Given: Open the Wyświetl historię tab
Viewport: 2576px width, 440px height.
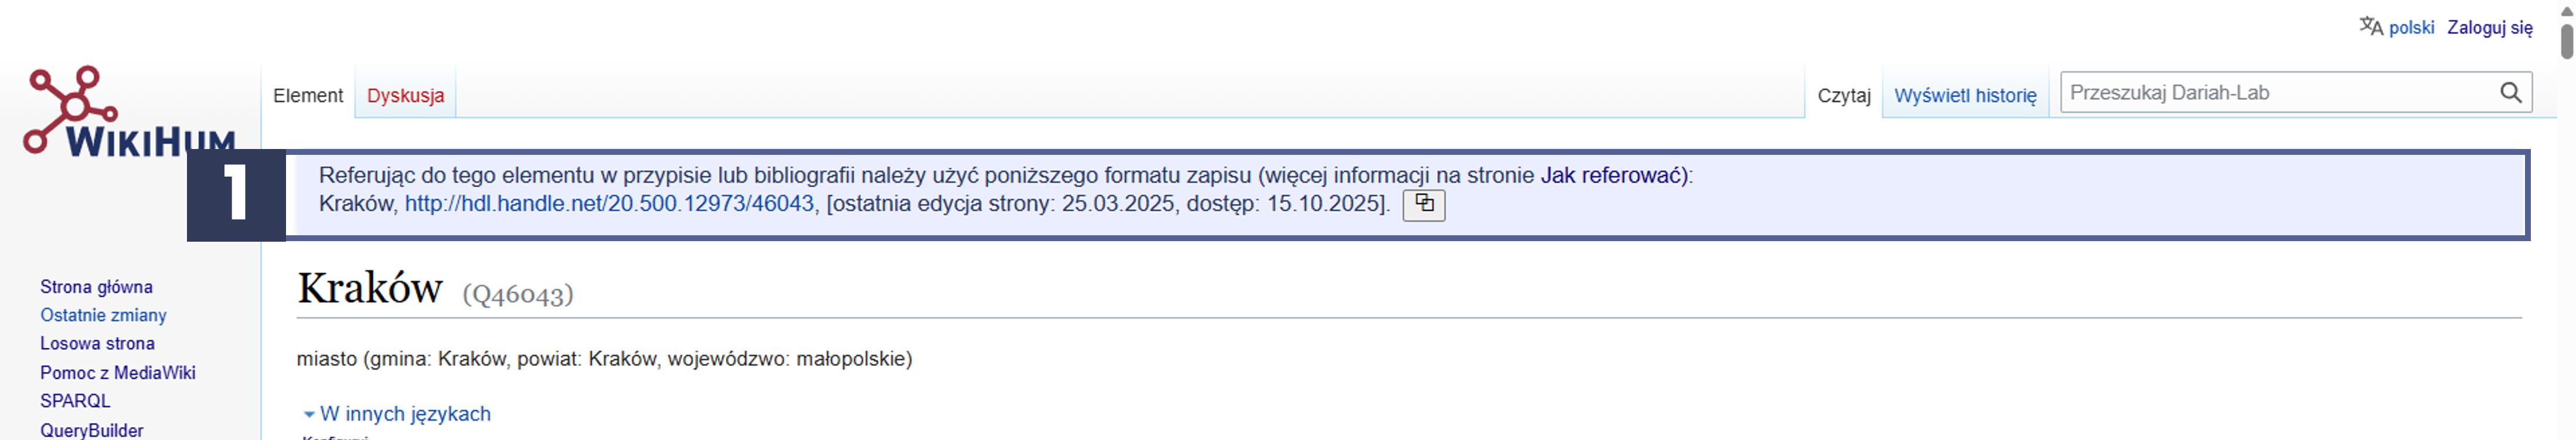Looking at the screenshot, I should tap(1964, 96).
